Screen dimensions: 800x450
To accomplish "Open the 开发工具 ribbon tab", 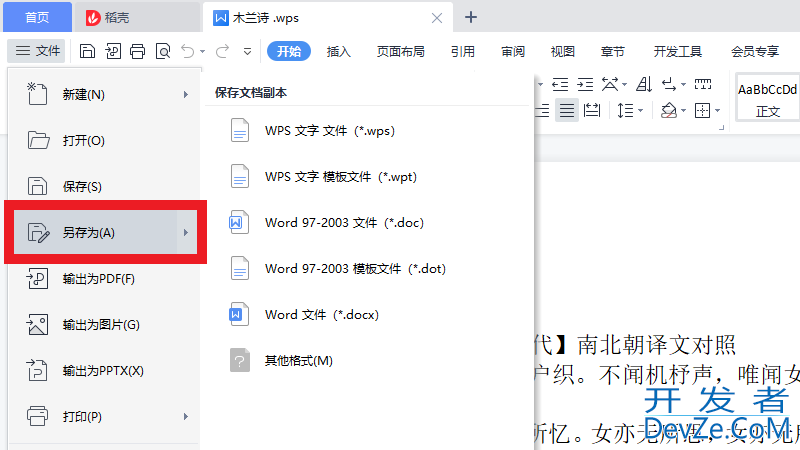I will [678, 52].
